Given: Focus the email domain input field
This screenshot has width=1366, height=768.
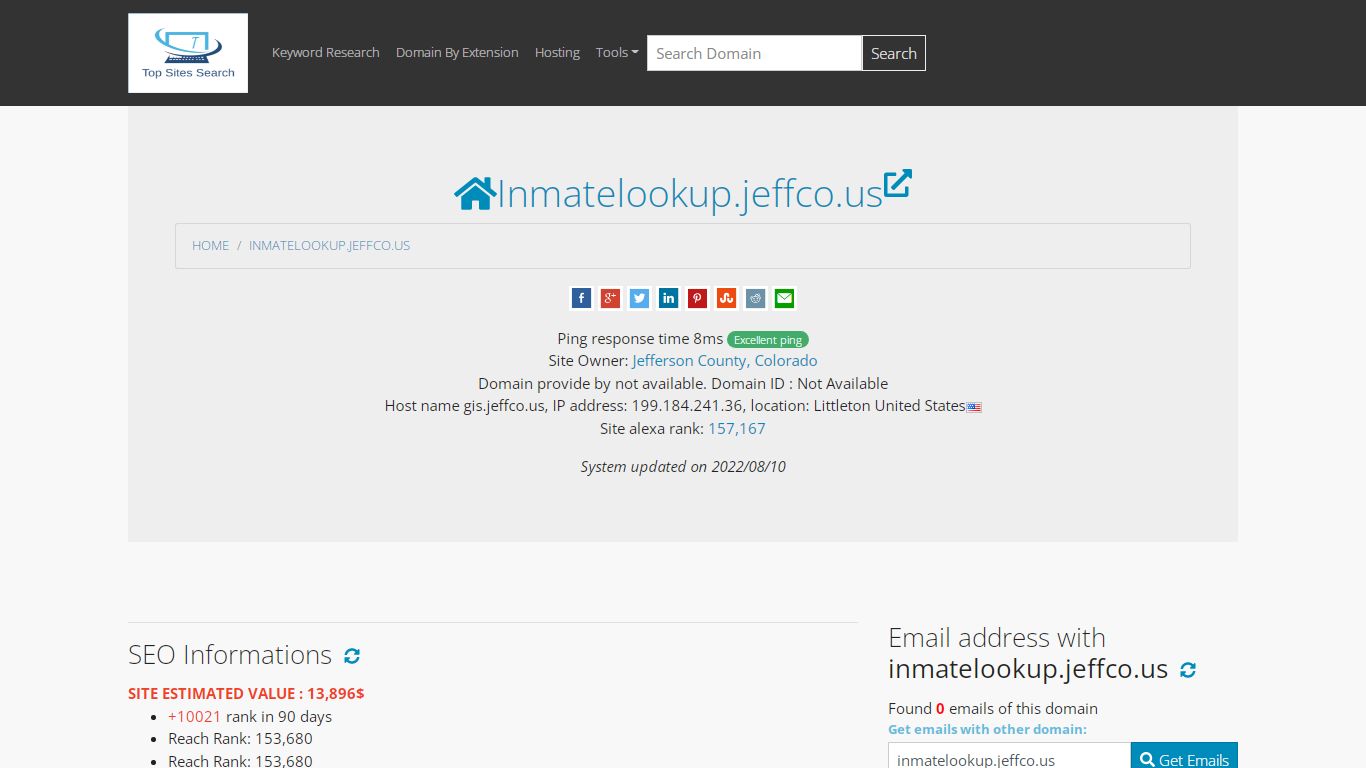Looking at the screenshot, I should (1009, 760).
